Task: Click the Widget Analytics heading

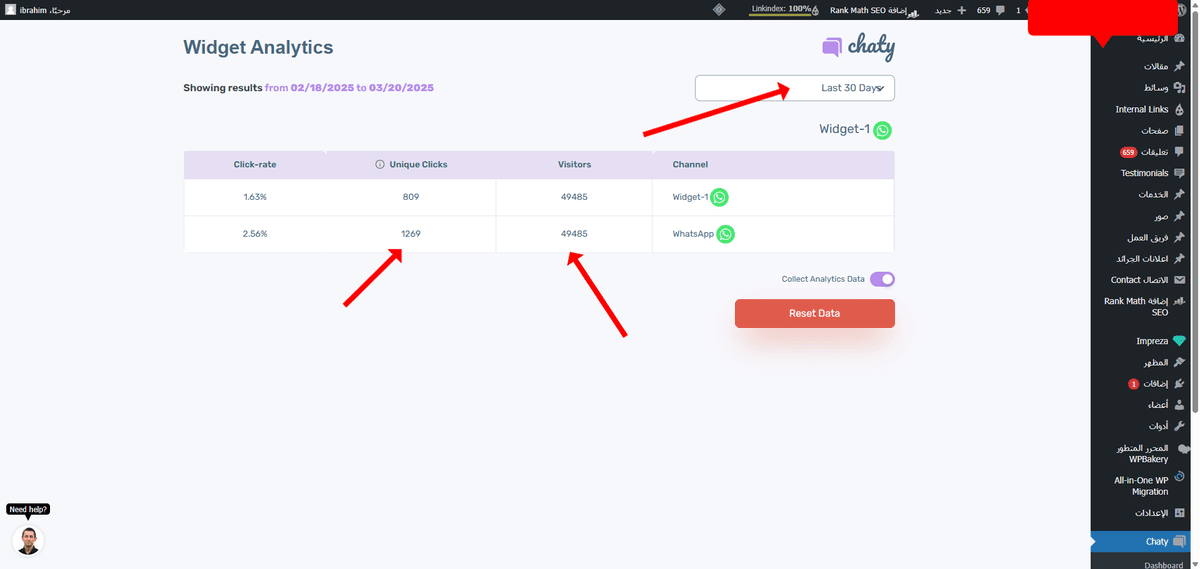Action: pos(258,47)
